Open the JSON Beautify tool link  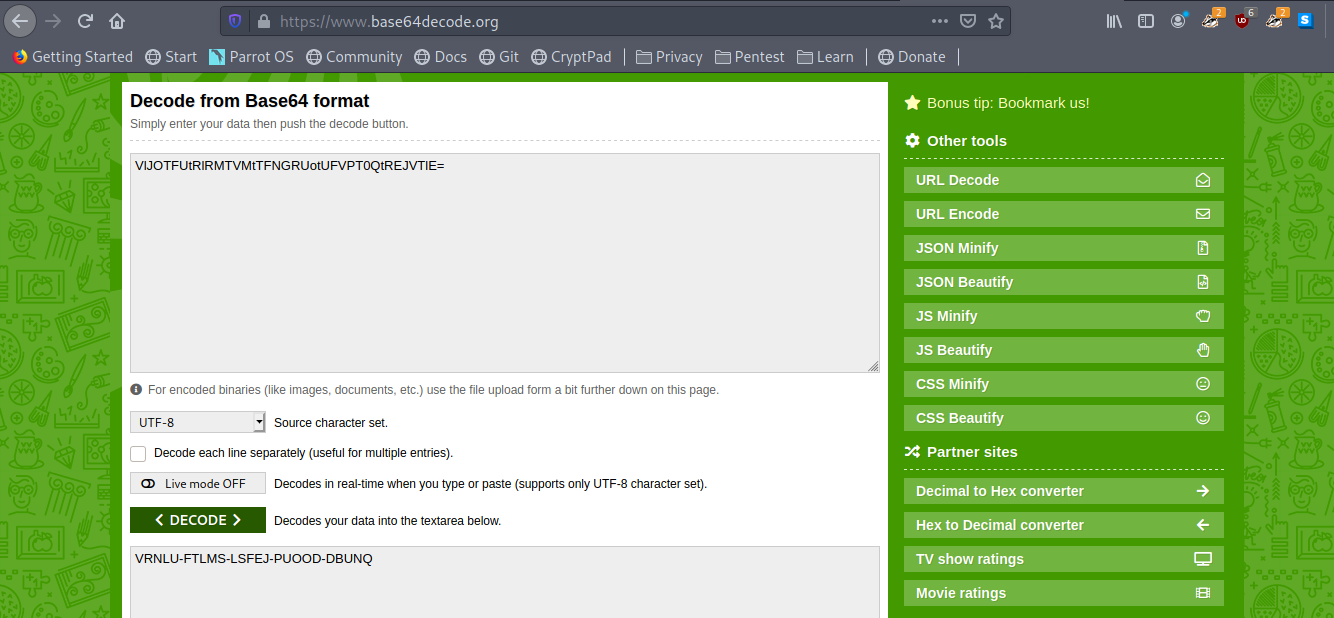(1063, 282)
